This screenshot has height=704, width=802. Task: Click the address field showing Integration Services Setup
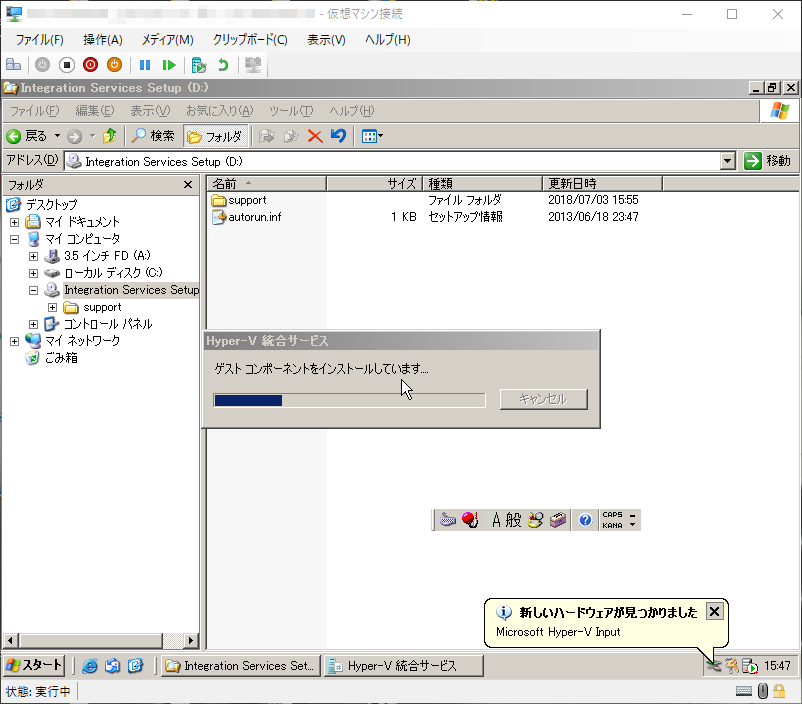coord(393,161)
